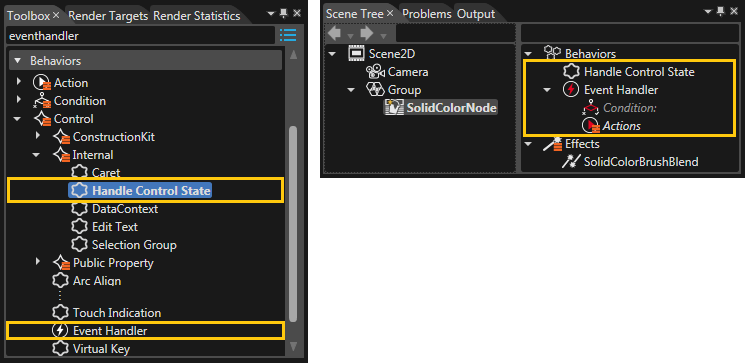Click the red Event Handler icon in Scene Tree

tap(571, 90)
